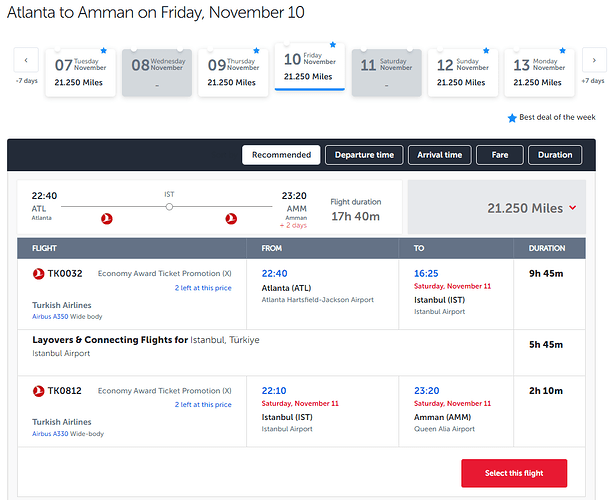
Task: Open Airbus A330 aircraft details link
Action: pos(52,434)
